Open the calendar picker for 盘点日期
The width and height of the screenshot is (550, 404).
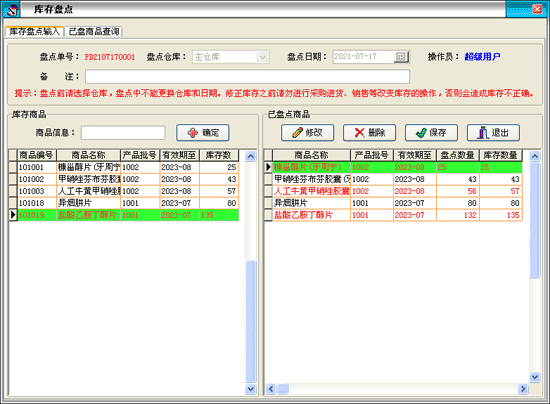tap(401, 56)
